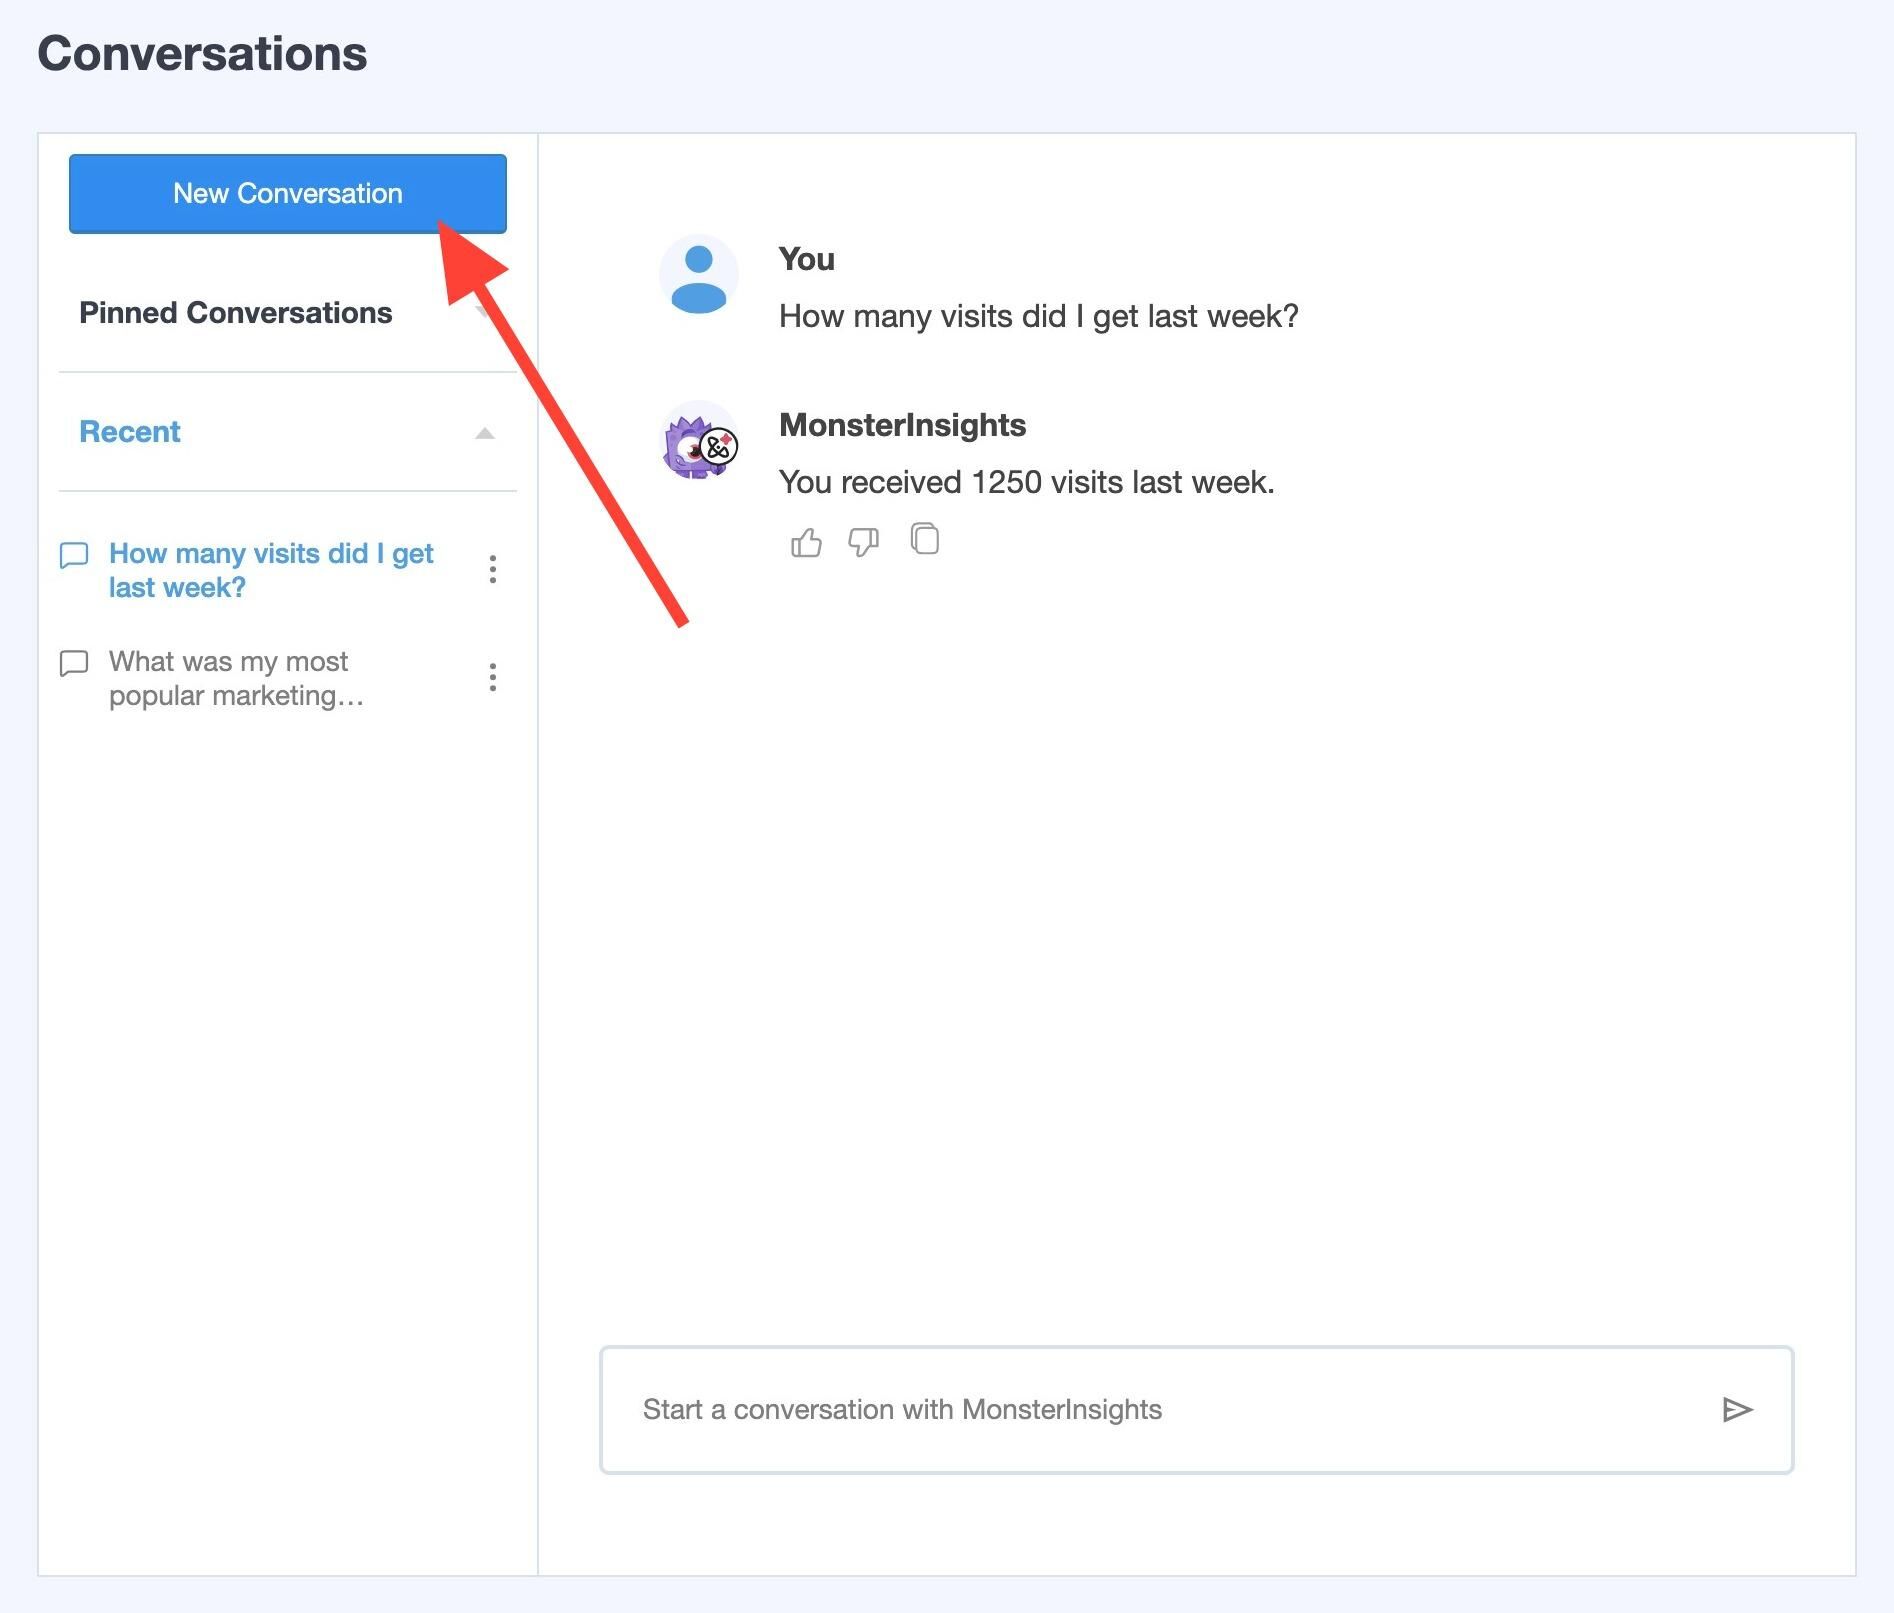The image size is (1894, 1613).
Task: Select the Recent section heading
Action: pos(130,432)
